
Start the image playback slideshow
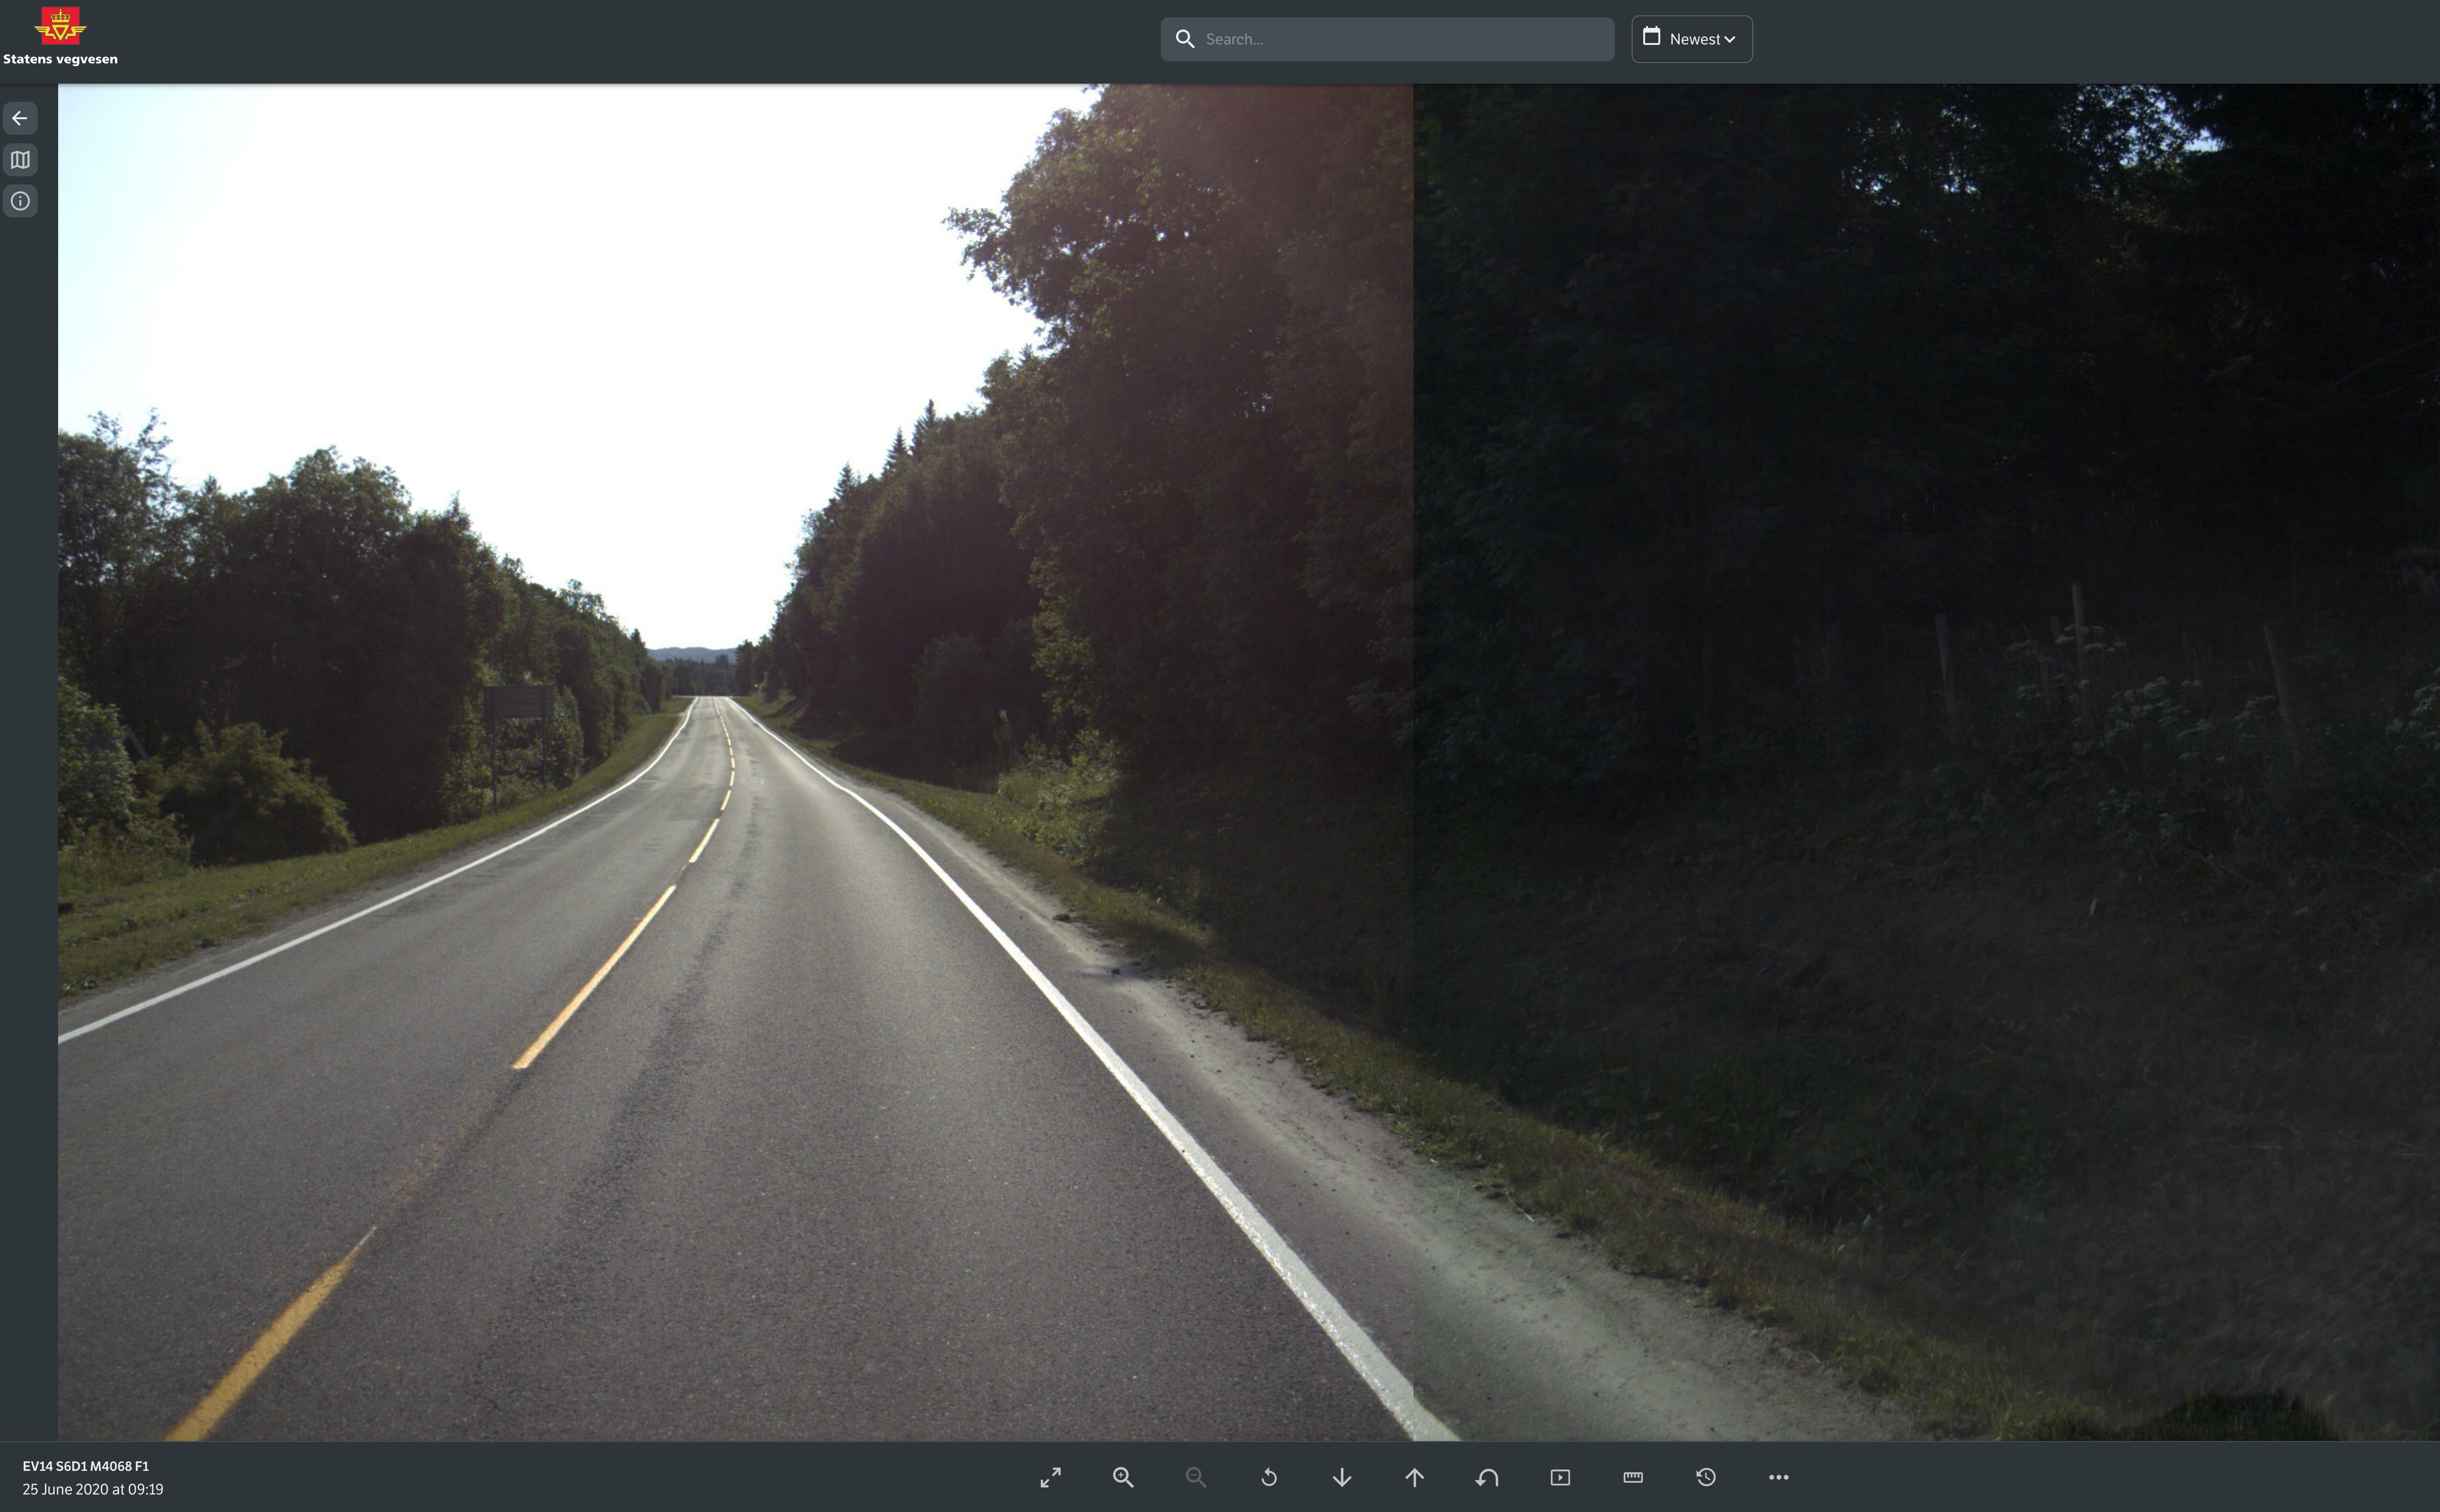coord(1560,1477)
